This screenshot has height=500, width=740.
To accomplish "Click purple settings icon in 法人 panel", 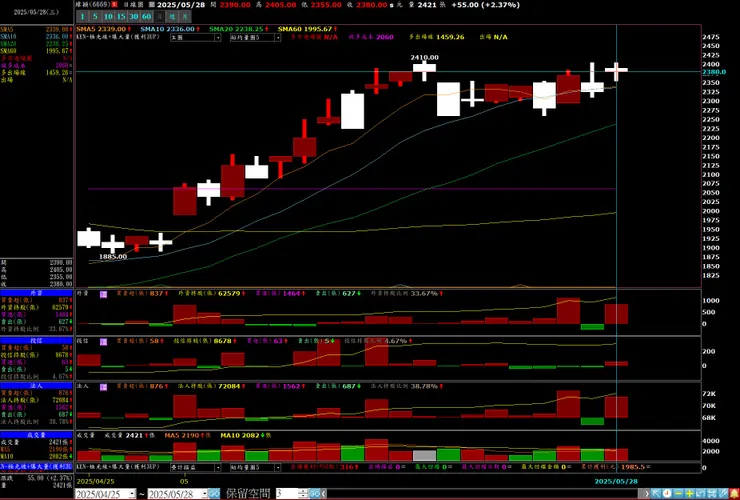I will (103, 387).
